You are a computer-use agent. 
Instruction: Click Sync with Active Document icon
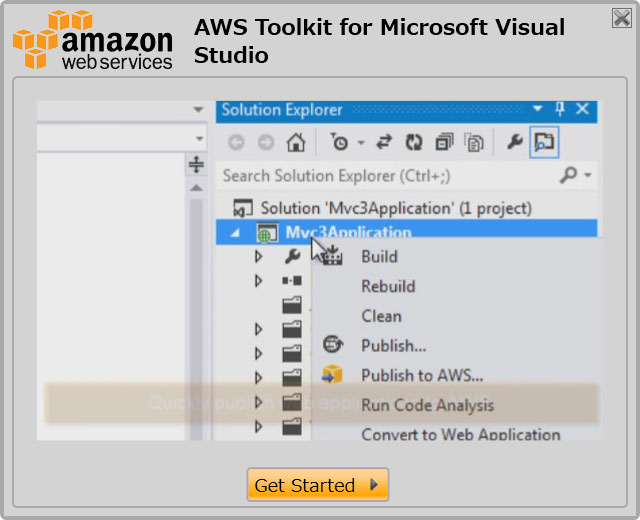(x=384, y=142)
